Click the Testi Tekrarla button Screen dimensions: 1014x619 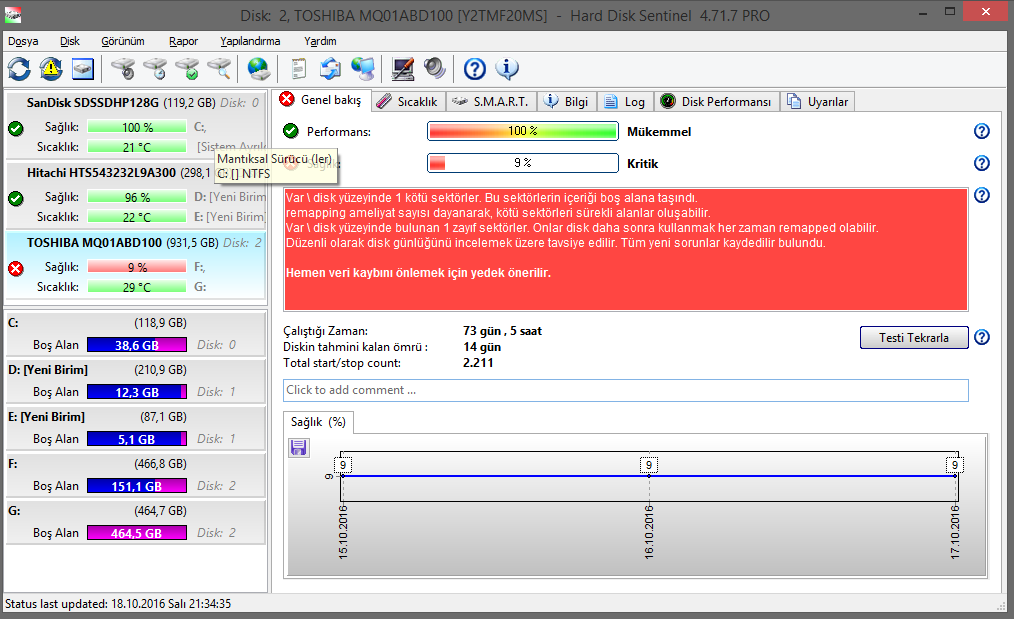click(x=914, y=338)
